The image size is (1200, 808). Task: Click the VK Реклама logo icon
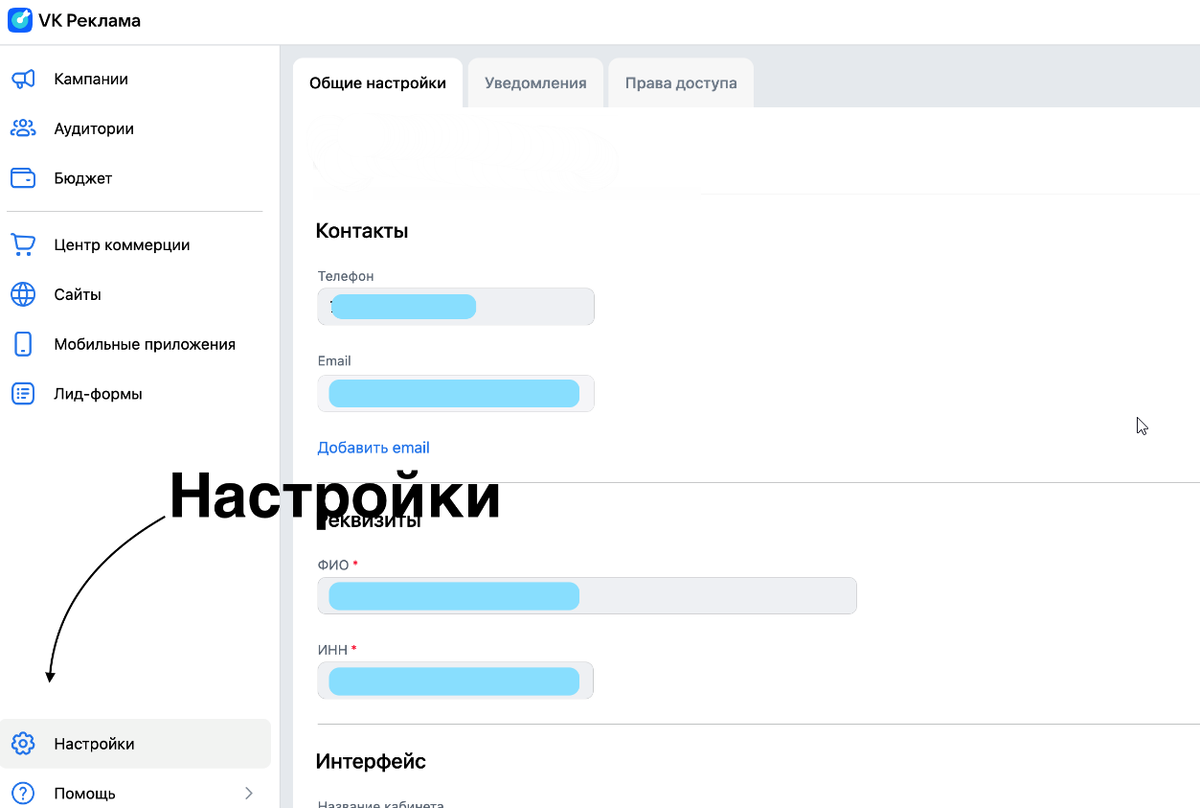click(x=20, y=20)
